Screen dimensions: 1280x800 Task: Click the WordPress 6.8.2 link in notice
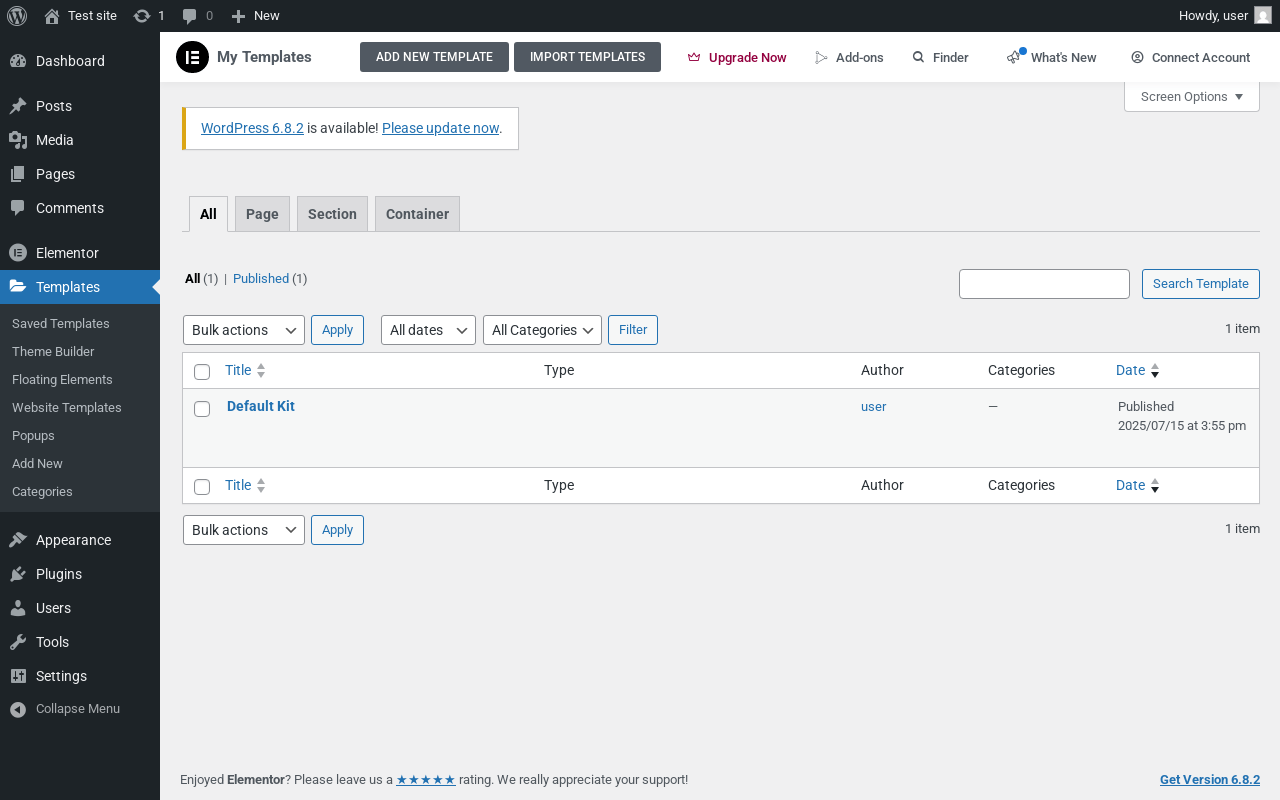[252, 128]
